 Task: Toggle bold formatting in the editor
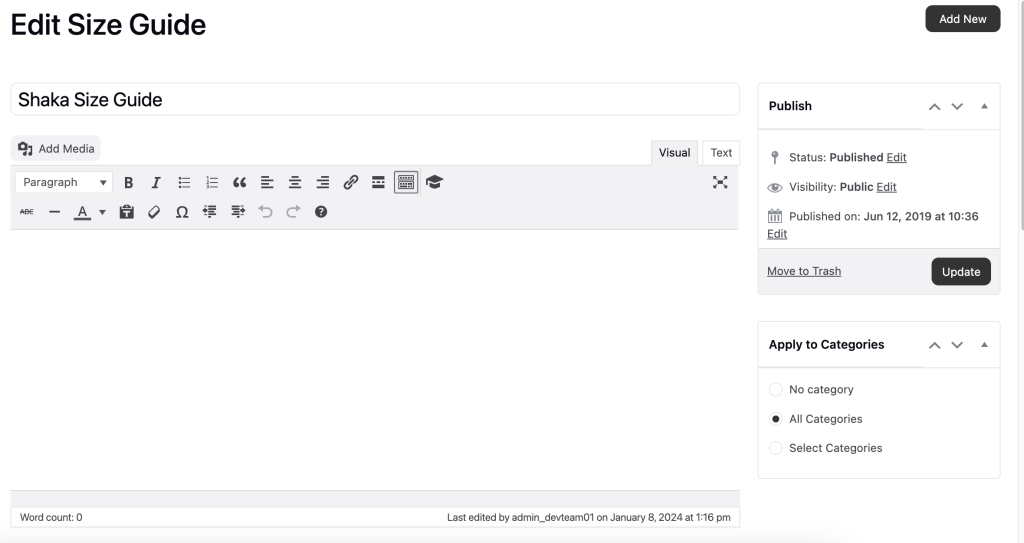coord(128,183)
